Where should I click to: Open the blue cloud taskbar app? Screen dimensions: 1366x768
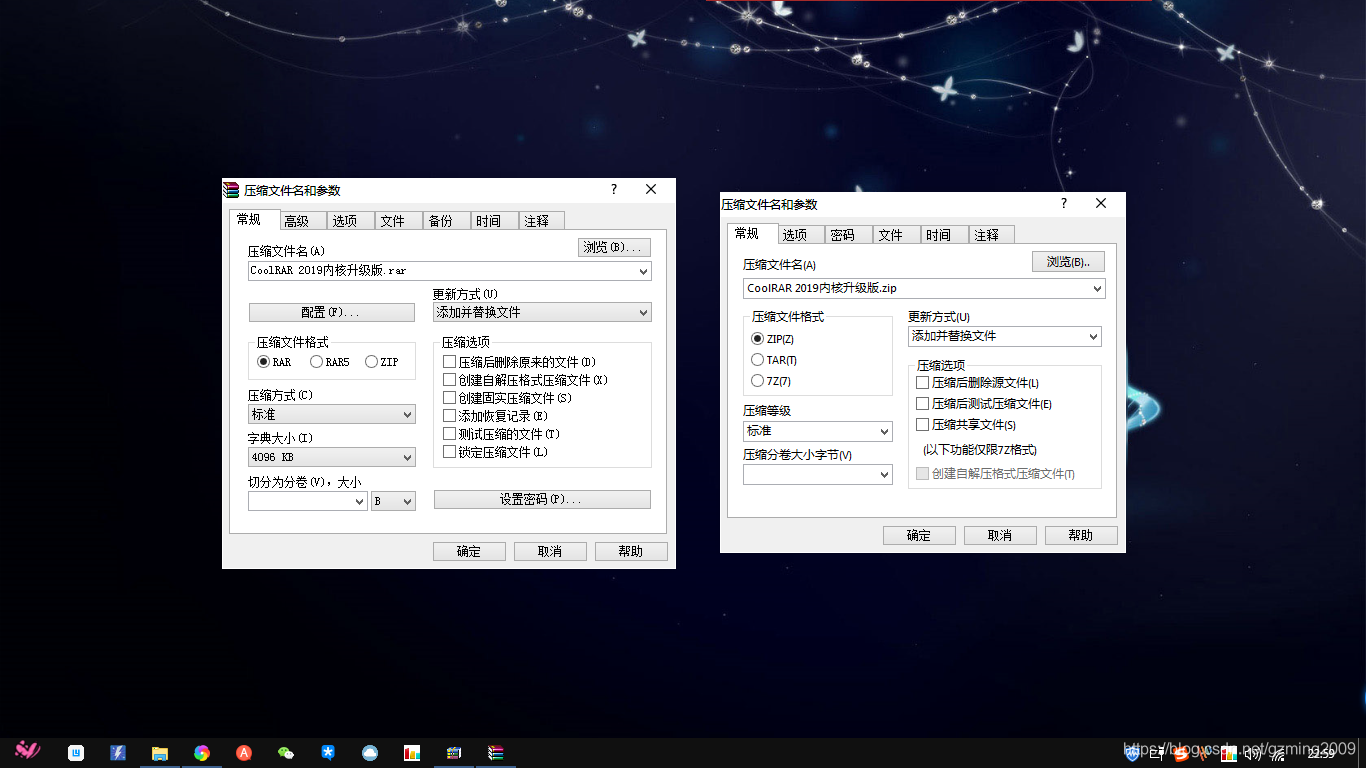[x=370, y=753]
